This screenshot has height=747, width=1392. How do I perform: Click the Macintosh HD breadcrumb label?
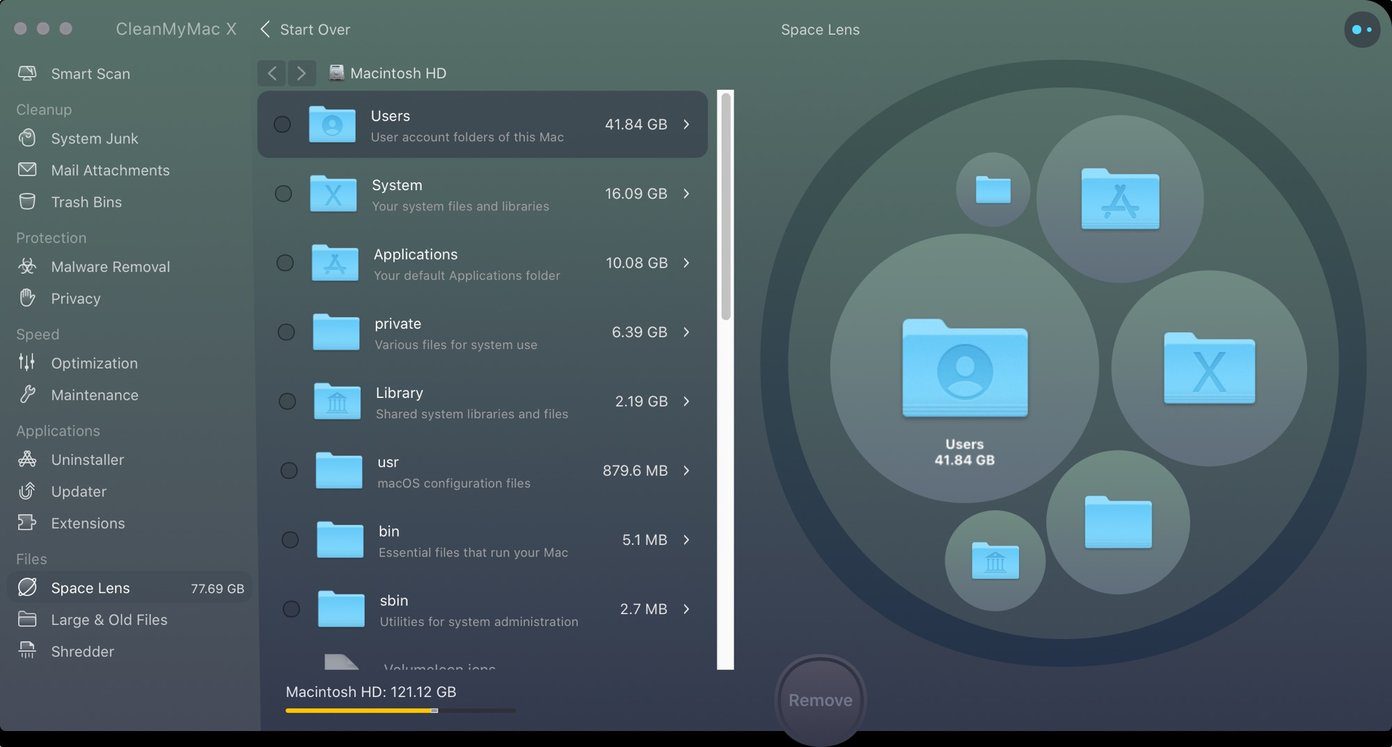click(x=398, y=73)
